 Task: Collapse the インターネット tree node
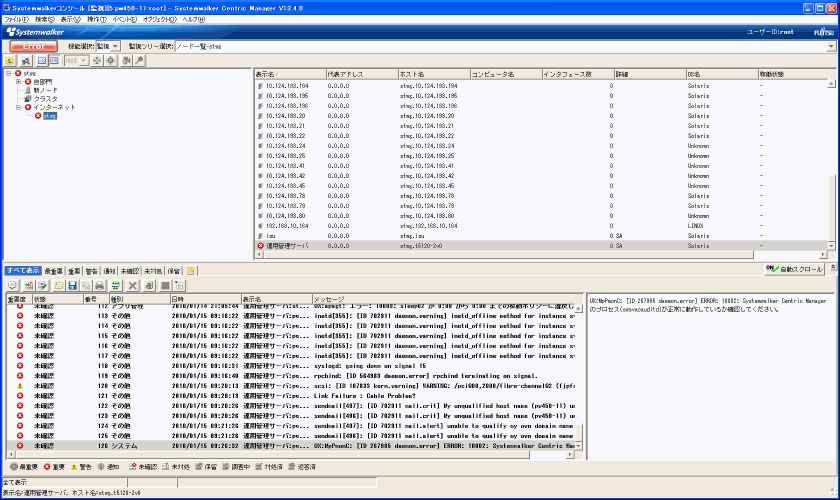19,107
